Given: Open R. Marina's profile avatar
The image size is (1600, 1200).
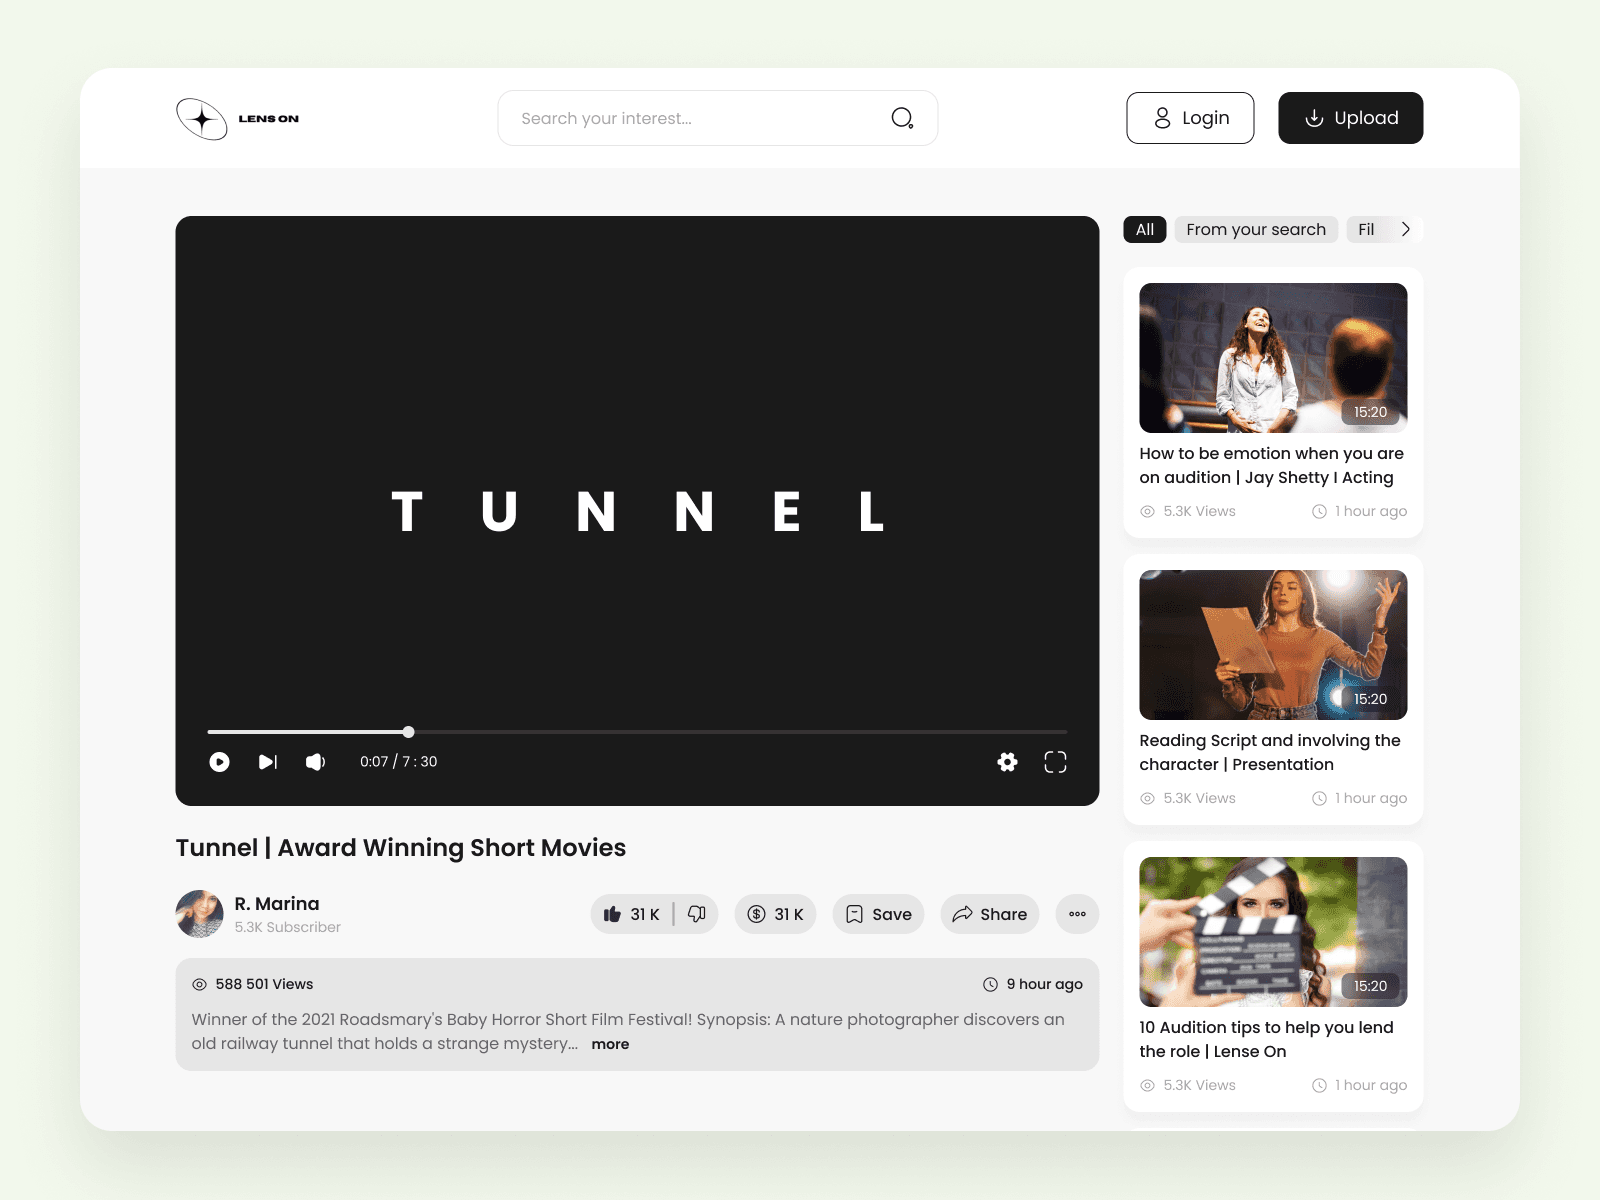Looking at the screenshot, I should 200,914.
